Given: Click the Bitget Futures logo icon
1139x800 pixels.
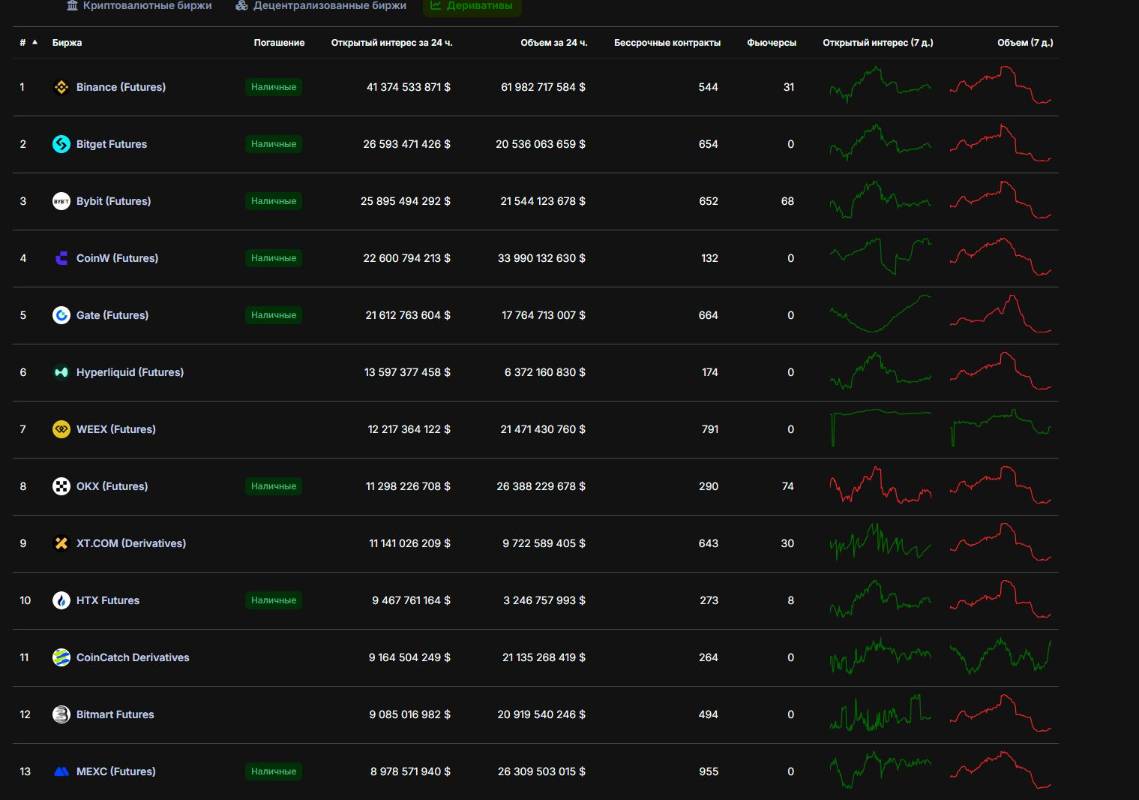Looking at the screenshot, I should 61,144.
